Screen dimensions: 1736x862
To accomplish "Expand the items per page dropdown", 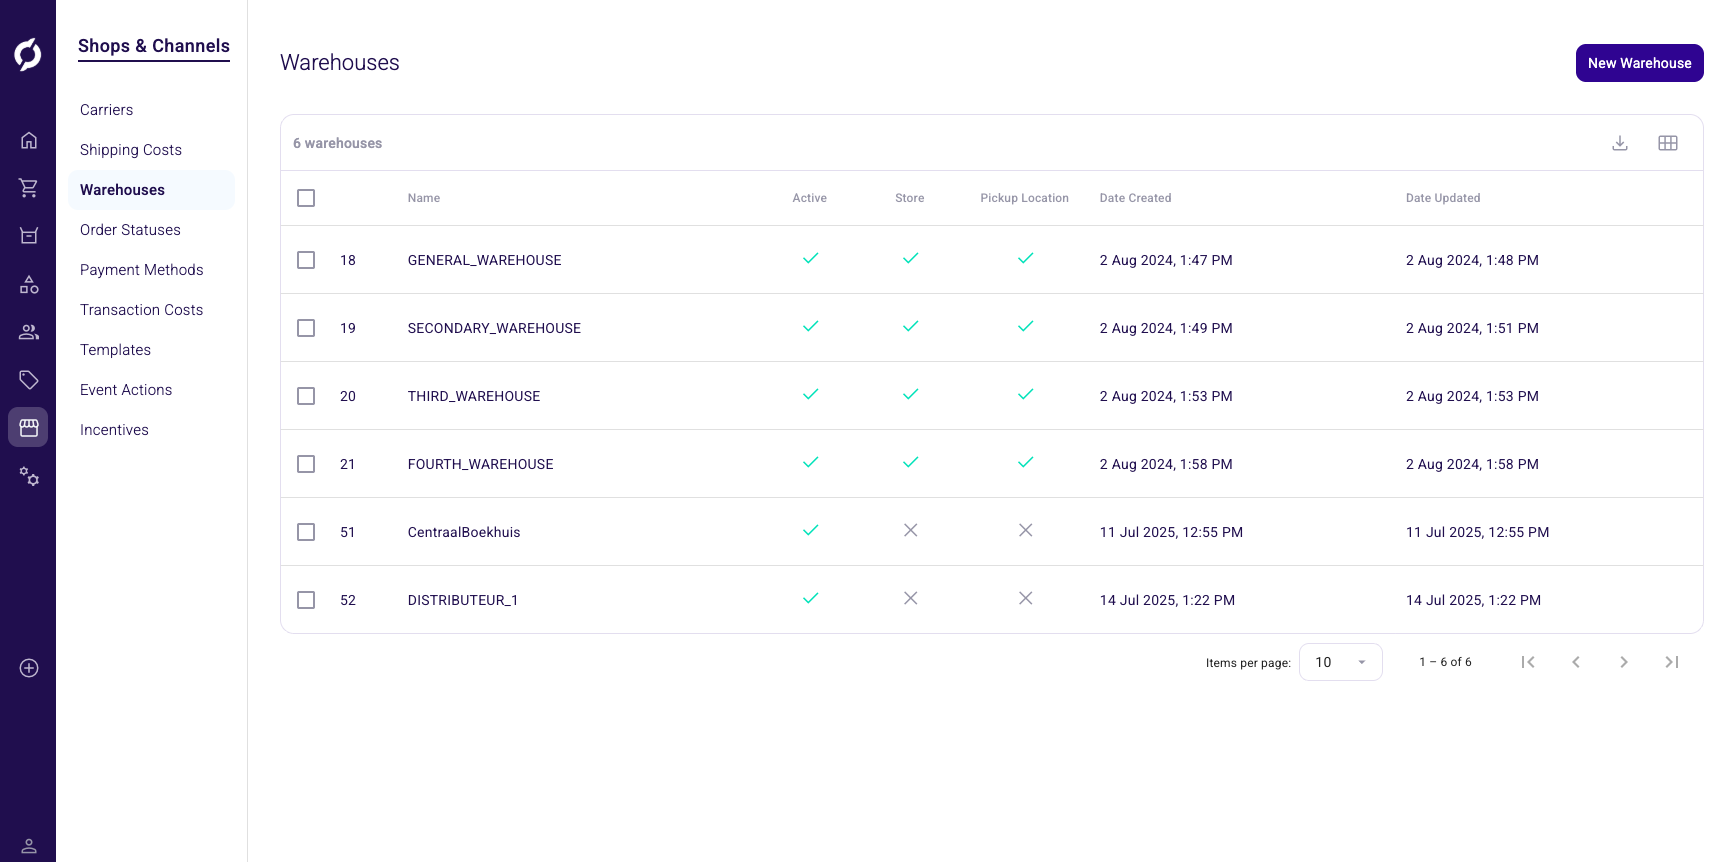I will click(x=1340, y=662).
